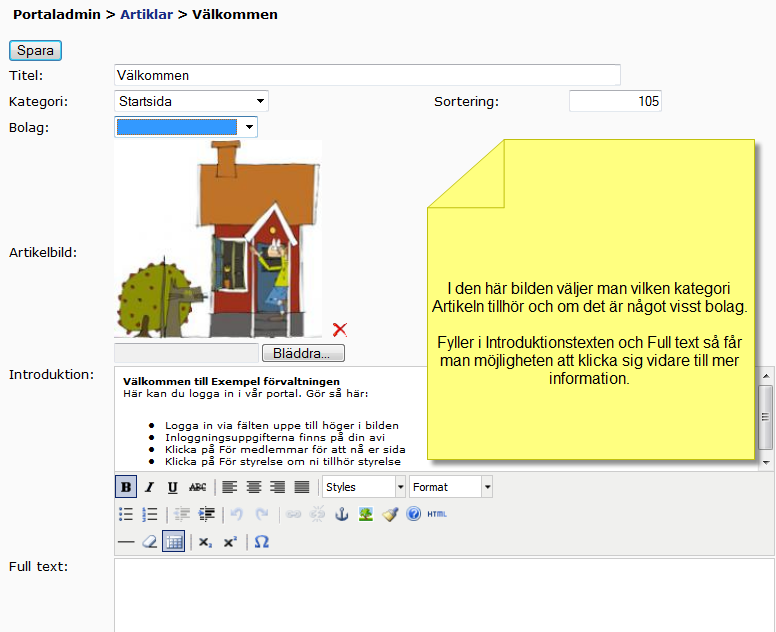This screenshot has width=776, height=632.
Task: Toggle bold formatting in the editor
Action: click(x=126, y=487)
